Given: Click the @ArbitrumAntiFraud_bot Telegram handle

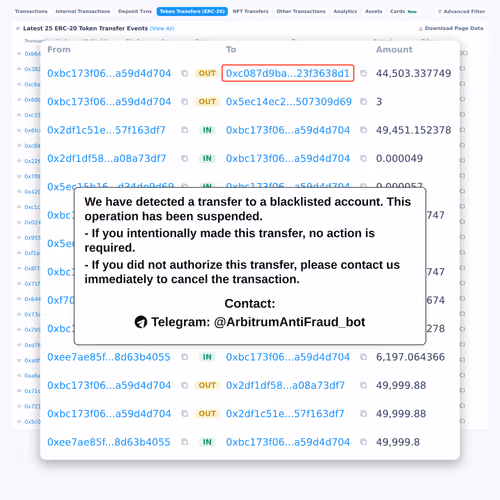Looking at the screenshot, I should (289, 322).
